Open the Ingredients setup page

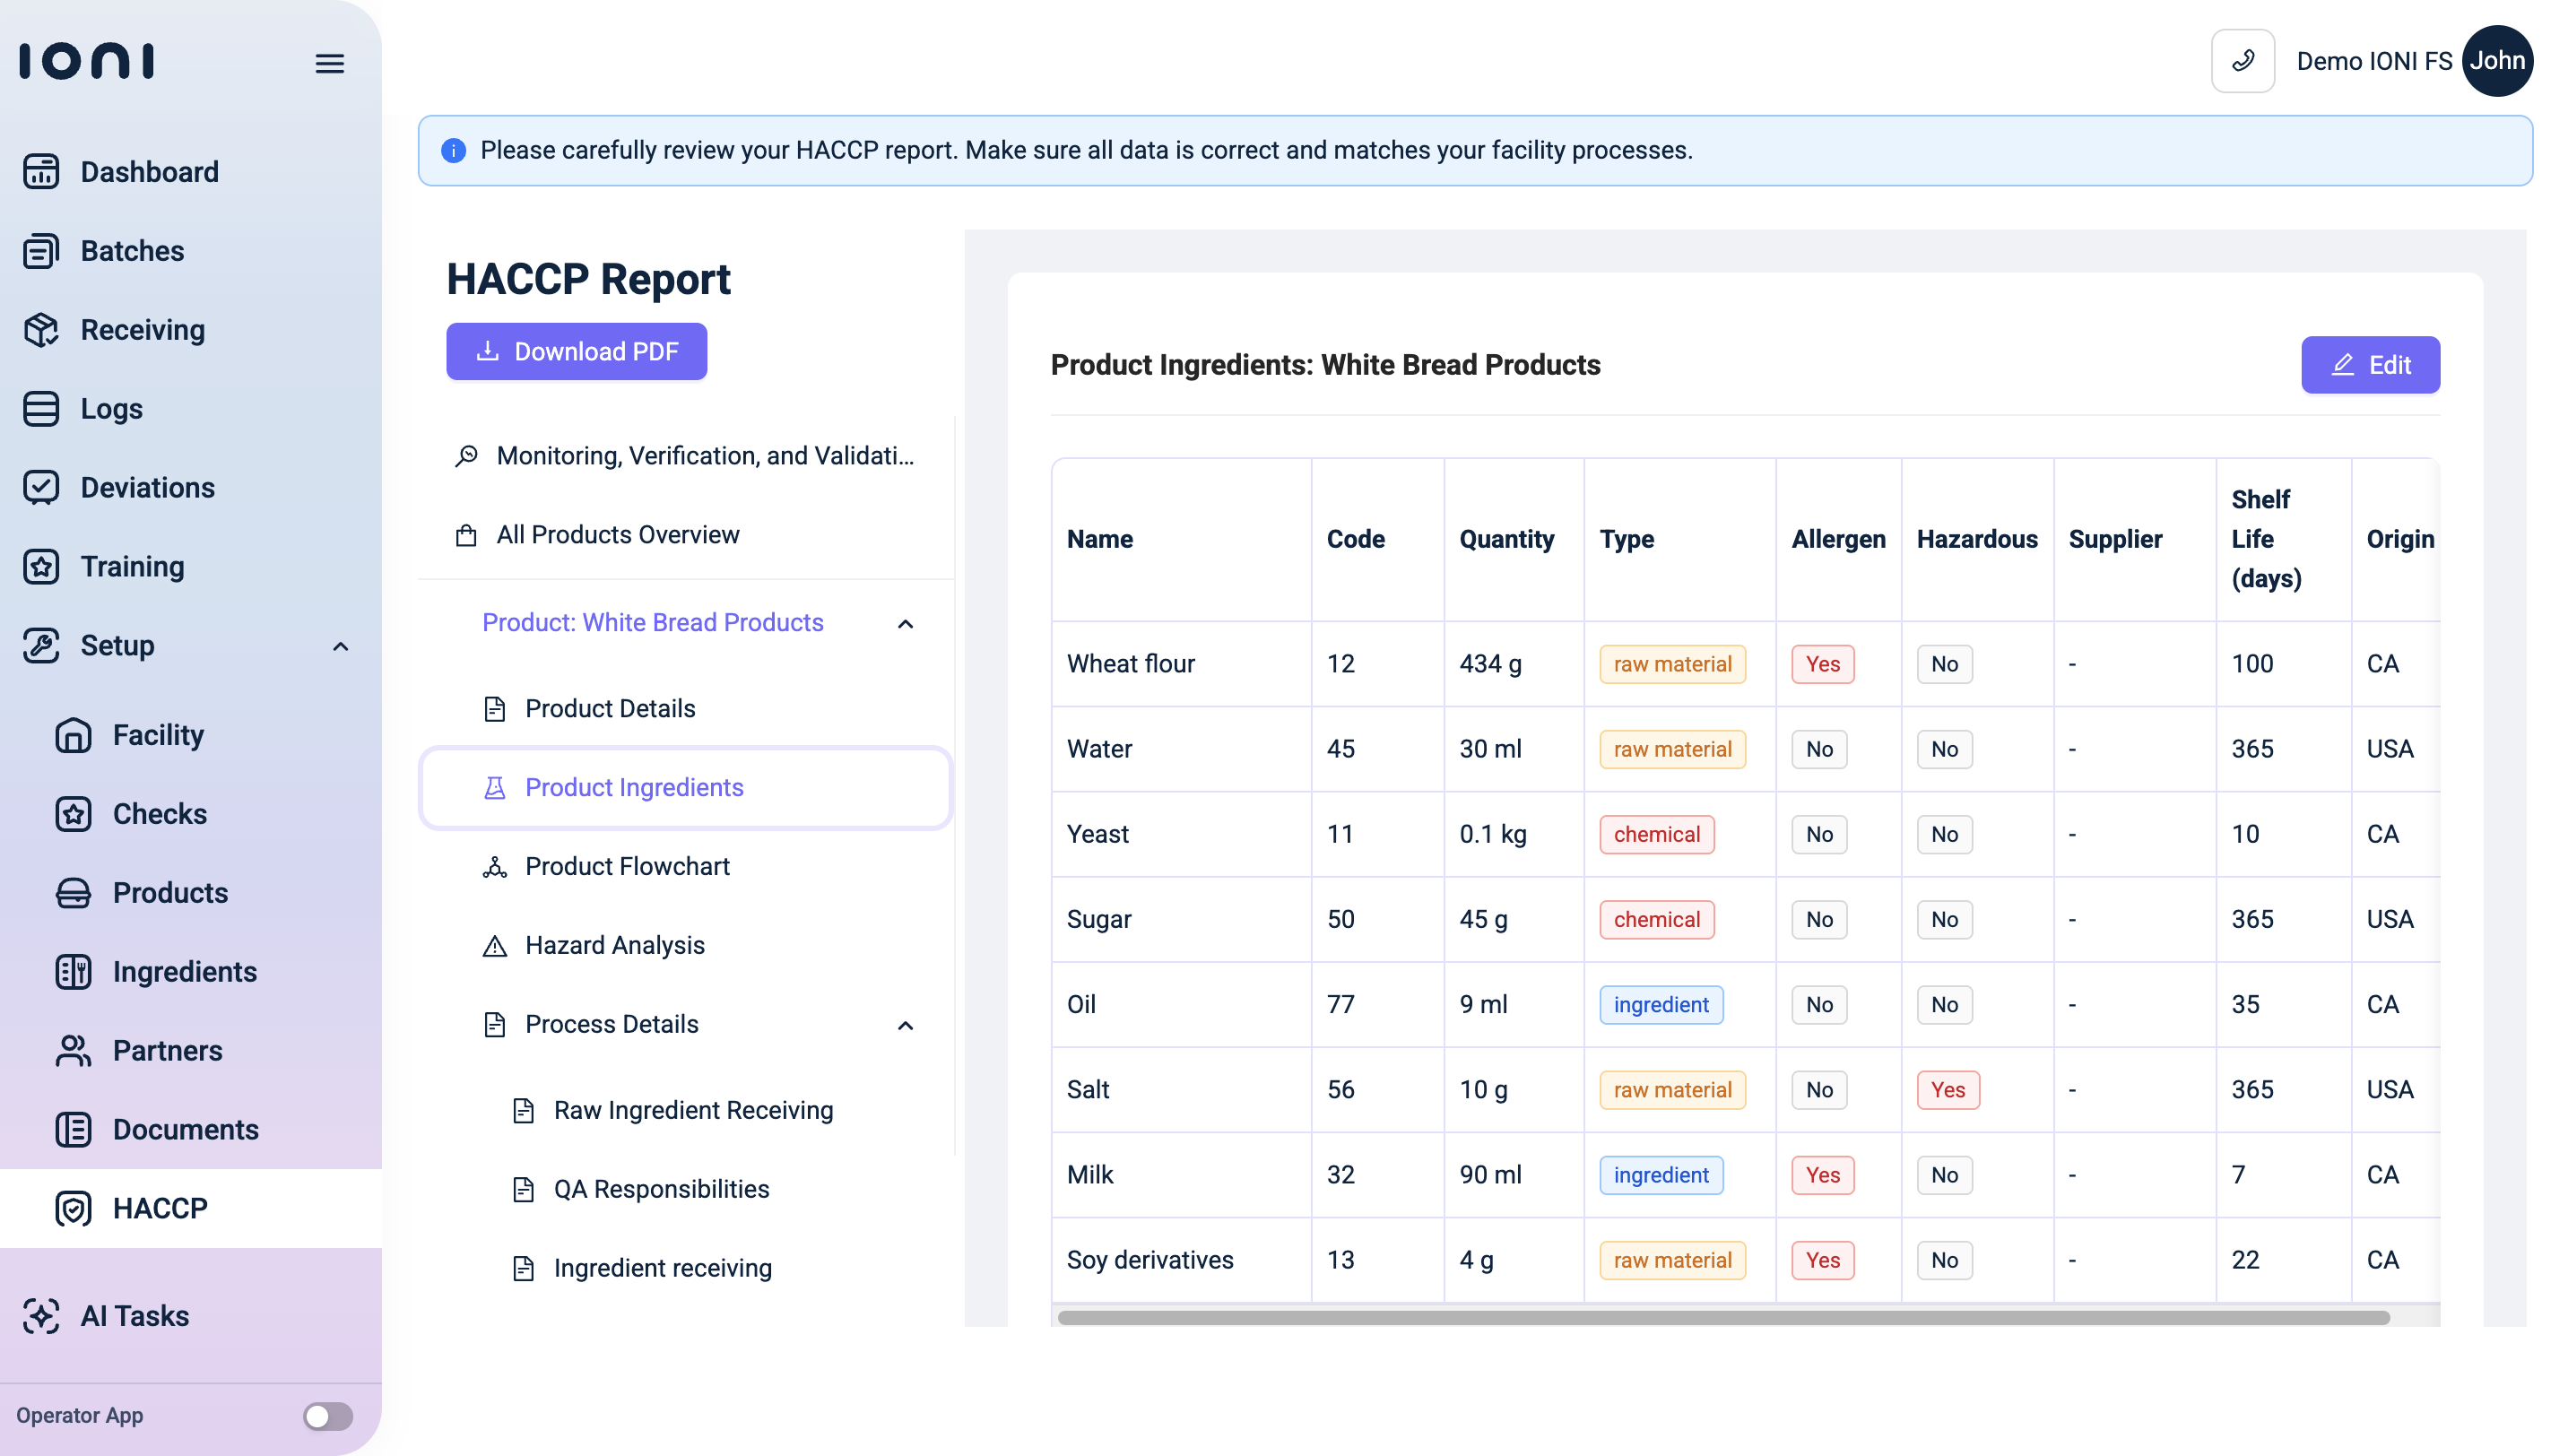(x=185, y=972)
